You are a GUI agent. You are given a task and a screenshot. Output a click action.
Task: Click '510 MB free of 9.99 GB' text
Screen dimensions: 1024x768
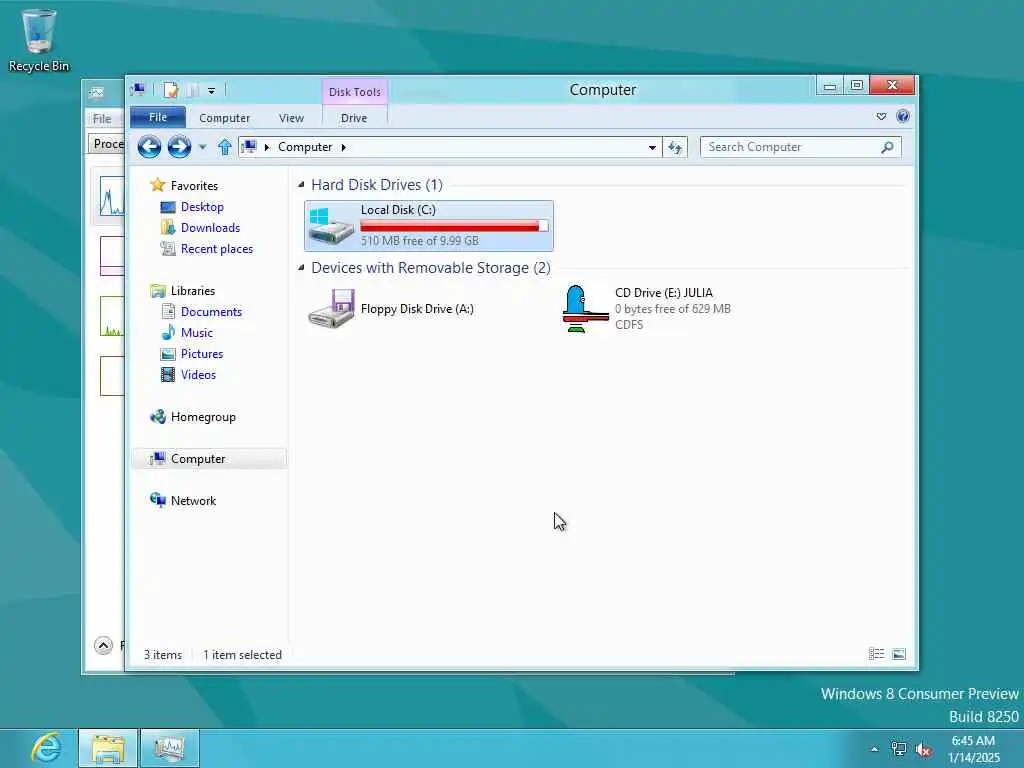[x=420, y=241]
